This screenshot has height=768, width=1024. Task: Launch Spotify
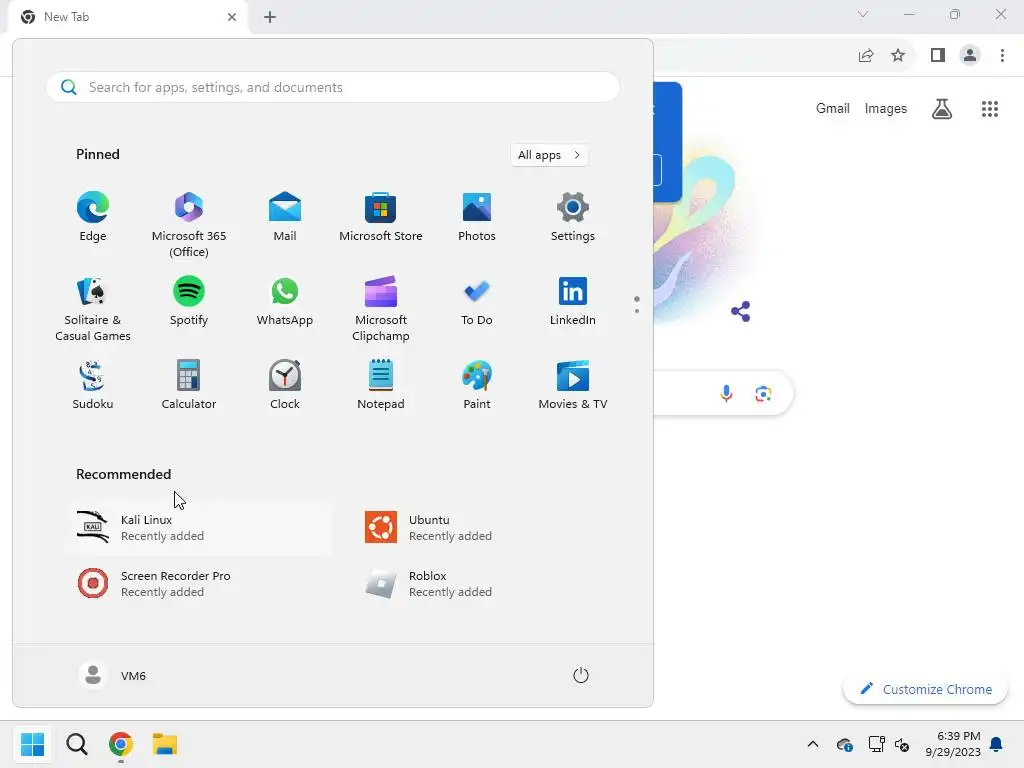189,301
